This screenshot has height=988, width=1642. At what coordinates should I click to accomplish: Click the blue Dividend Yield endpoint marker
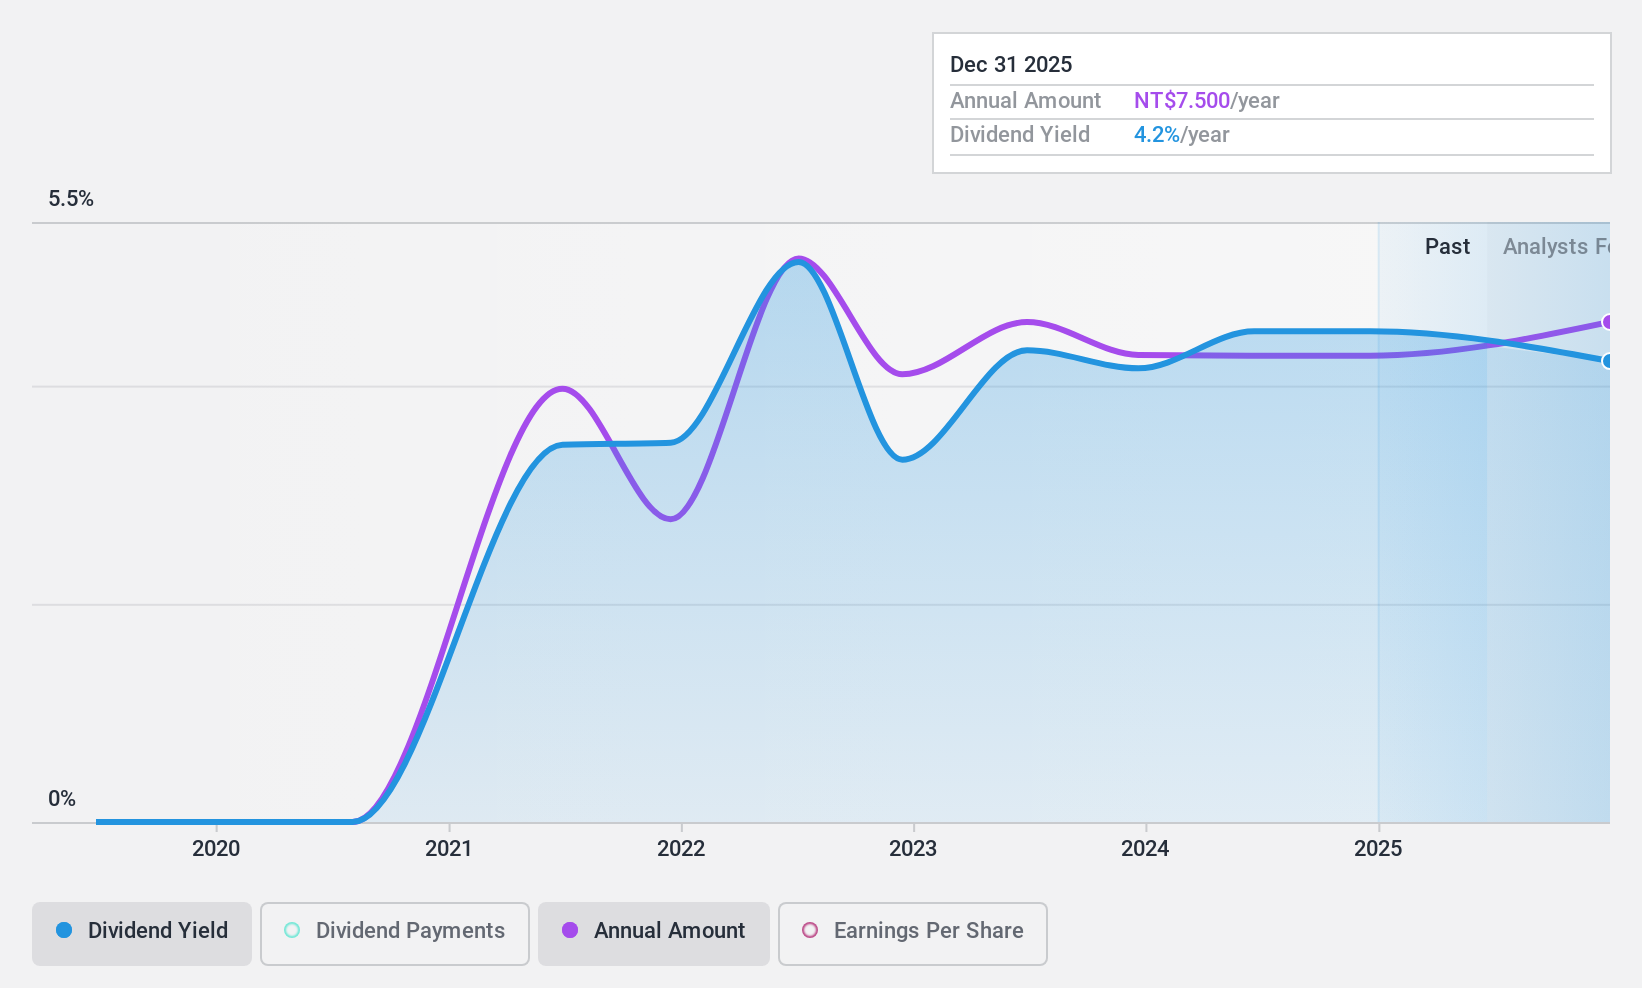point(1607,361)
